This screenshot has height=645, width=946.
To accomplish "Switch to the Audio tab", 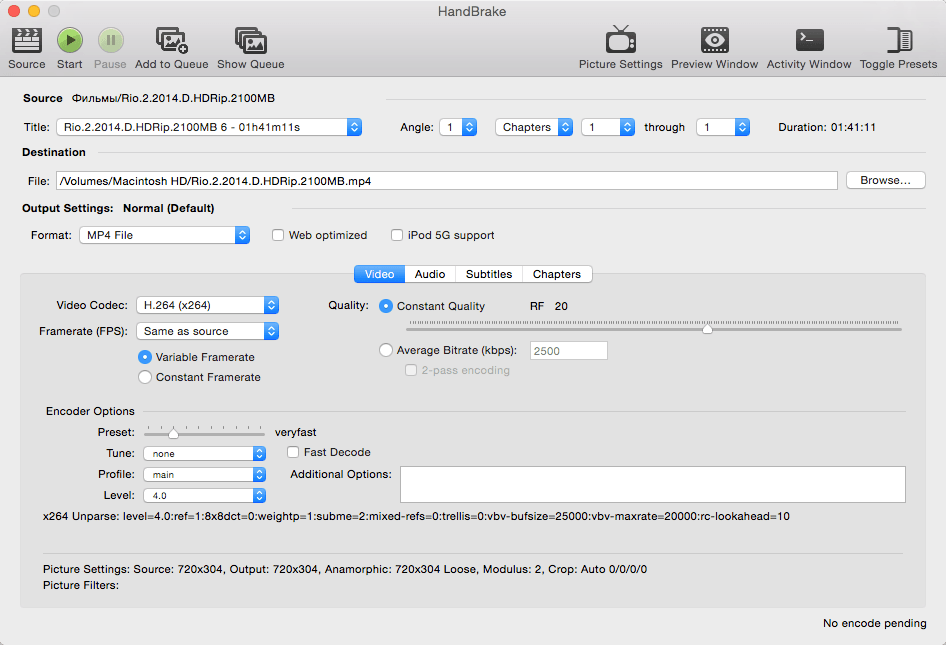I will pyautogui.click(x=430, y=274).
